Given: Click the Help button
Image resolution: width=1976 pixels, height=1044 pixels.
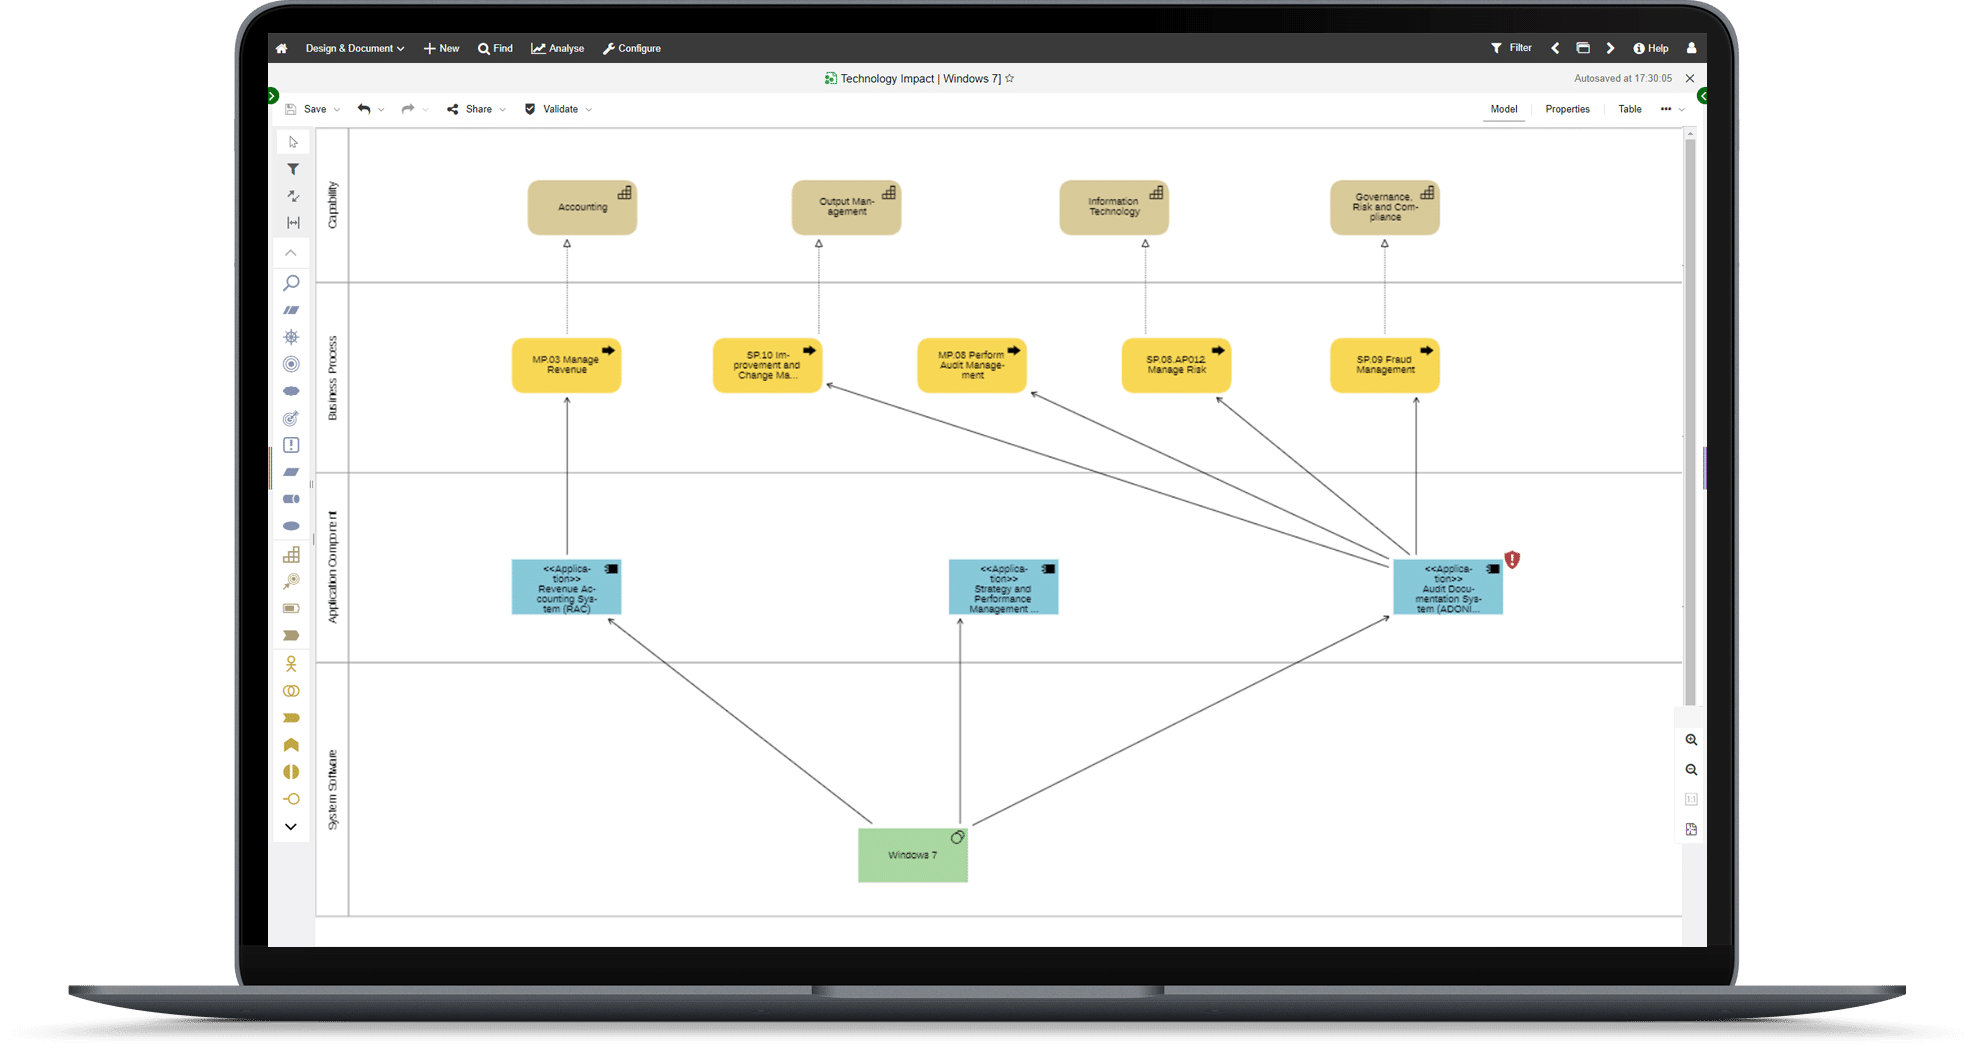Looking at the screenshot, I should coord(1650,48).
